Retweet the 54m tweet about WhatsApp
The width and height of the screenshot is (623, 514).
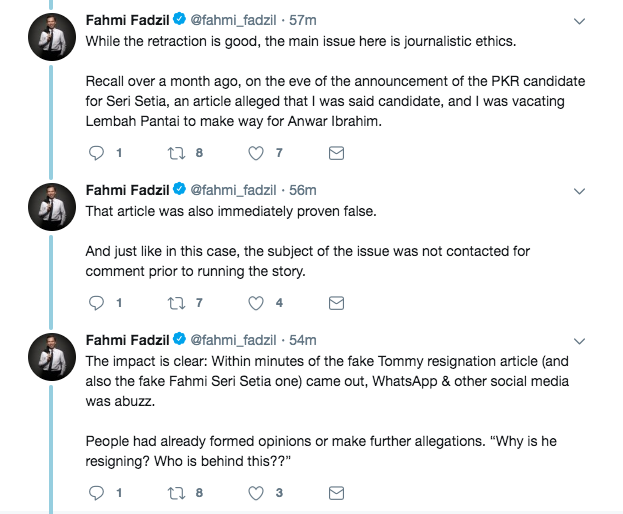click(176, 492)
